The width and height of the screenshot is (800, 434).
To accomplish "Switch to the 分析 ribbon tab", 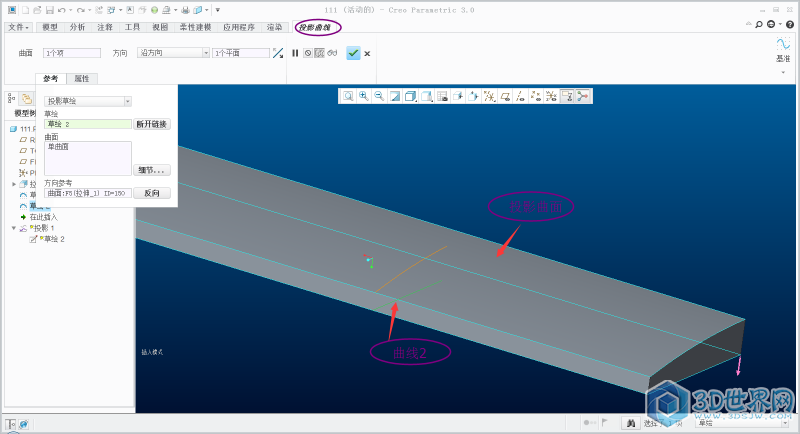I will (78, 27).
